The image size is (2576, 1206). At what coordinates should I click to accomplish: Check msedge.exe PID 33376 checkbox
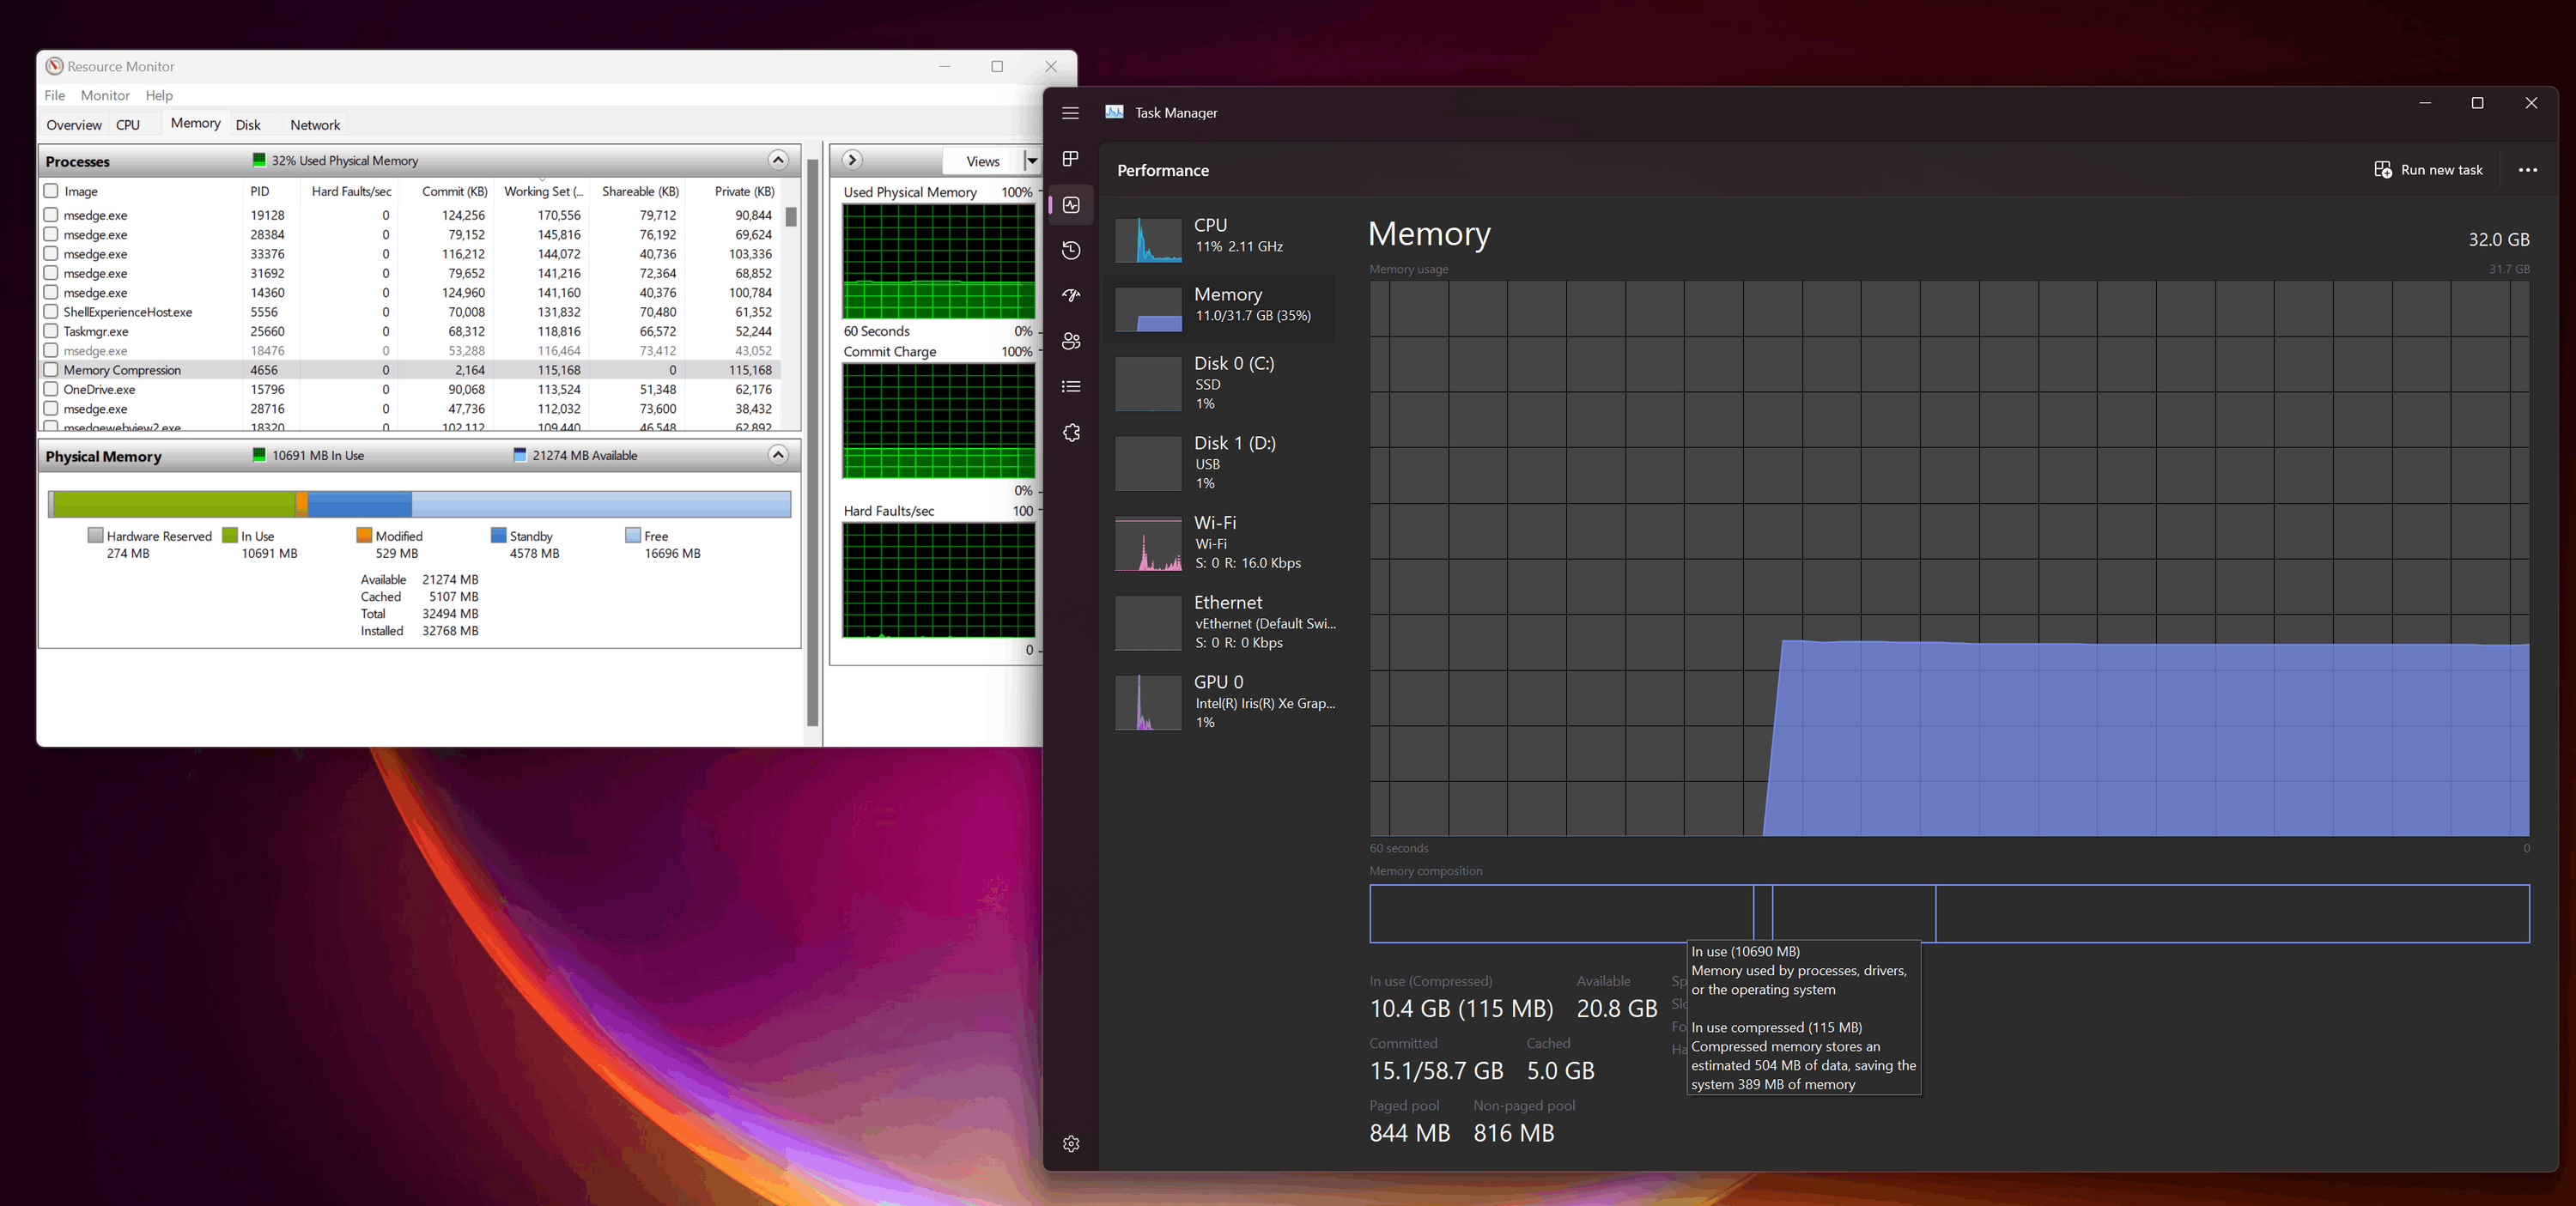click(x=51, y=253)
